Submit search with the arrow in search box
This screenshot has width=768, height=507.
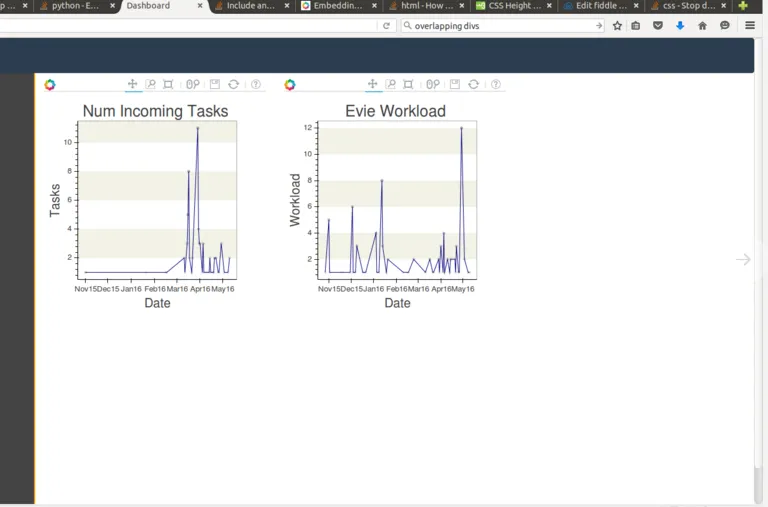click(599, 26)
